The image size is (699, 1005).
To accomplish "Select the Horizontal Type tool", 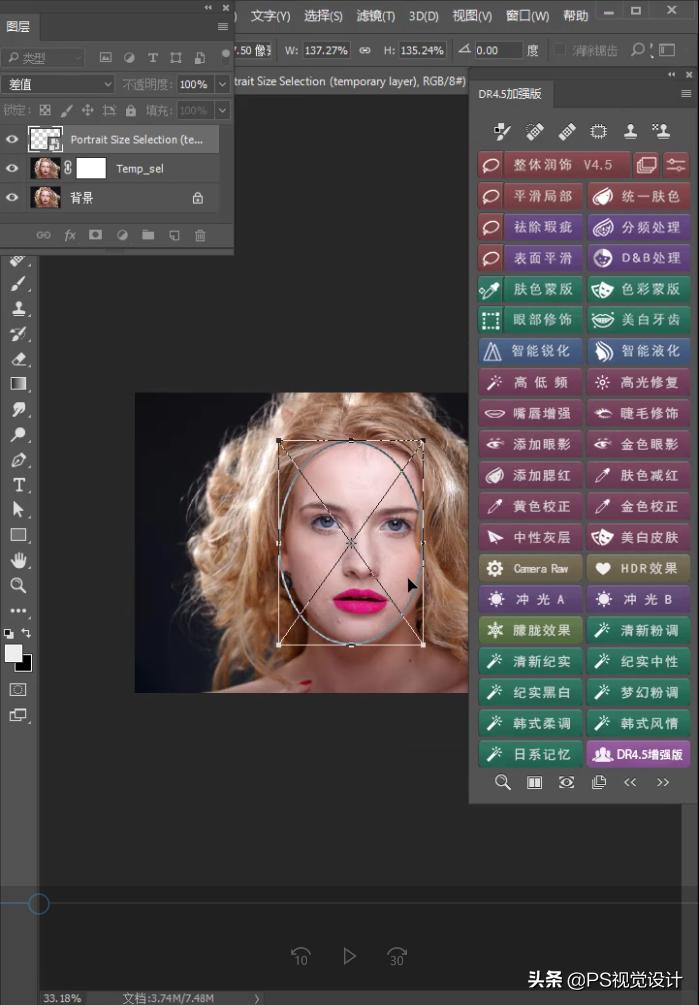I will (x=18, y=485).
